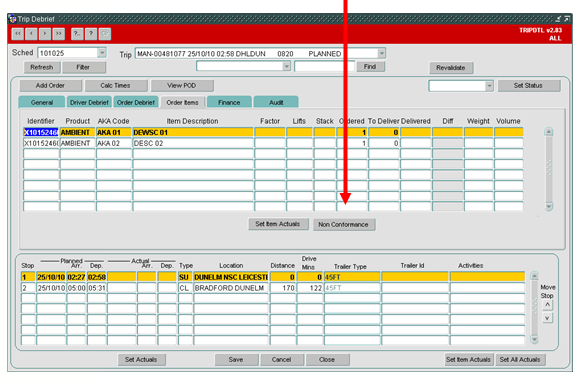Select the 'DESC 02' item description cell
The width and height of the screenshot is (583, 381).
(193, 143)
